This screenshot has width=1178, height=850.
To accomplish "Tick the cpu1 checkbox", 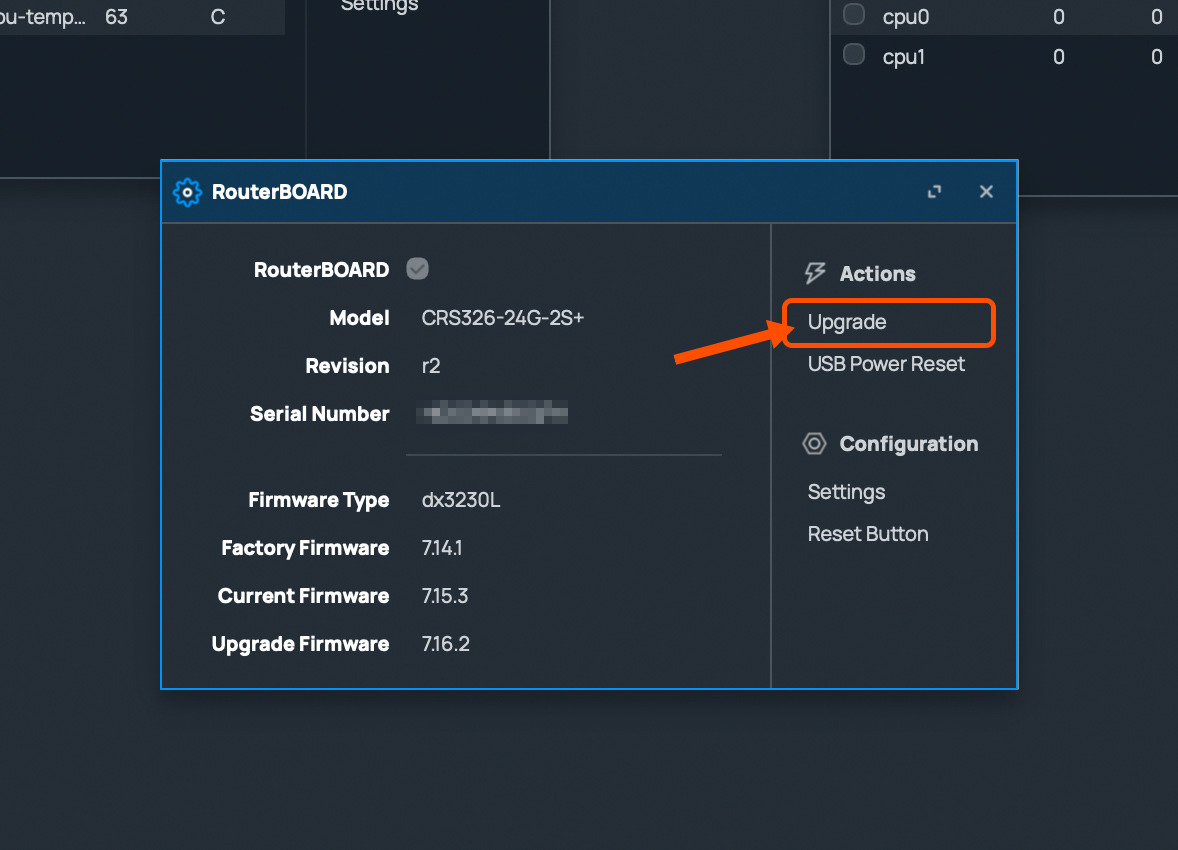I will pyautogui.click(x=853, y=54).
